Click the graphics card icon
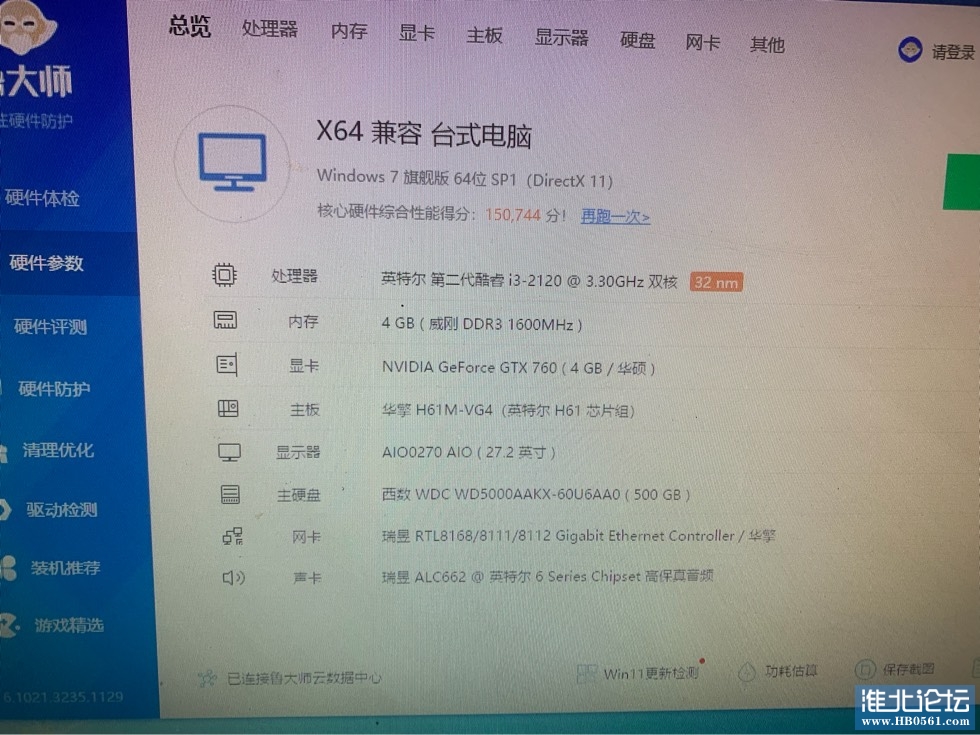The height and width of the screenshot is (735, 980). [x=227, y=364]
